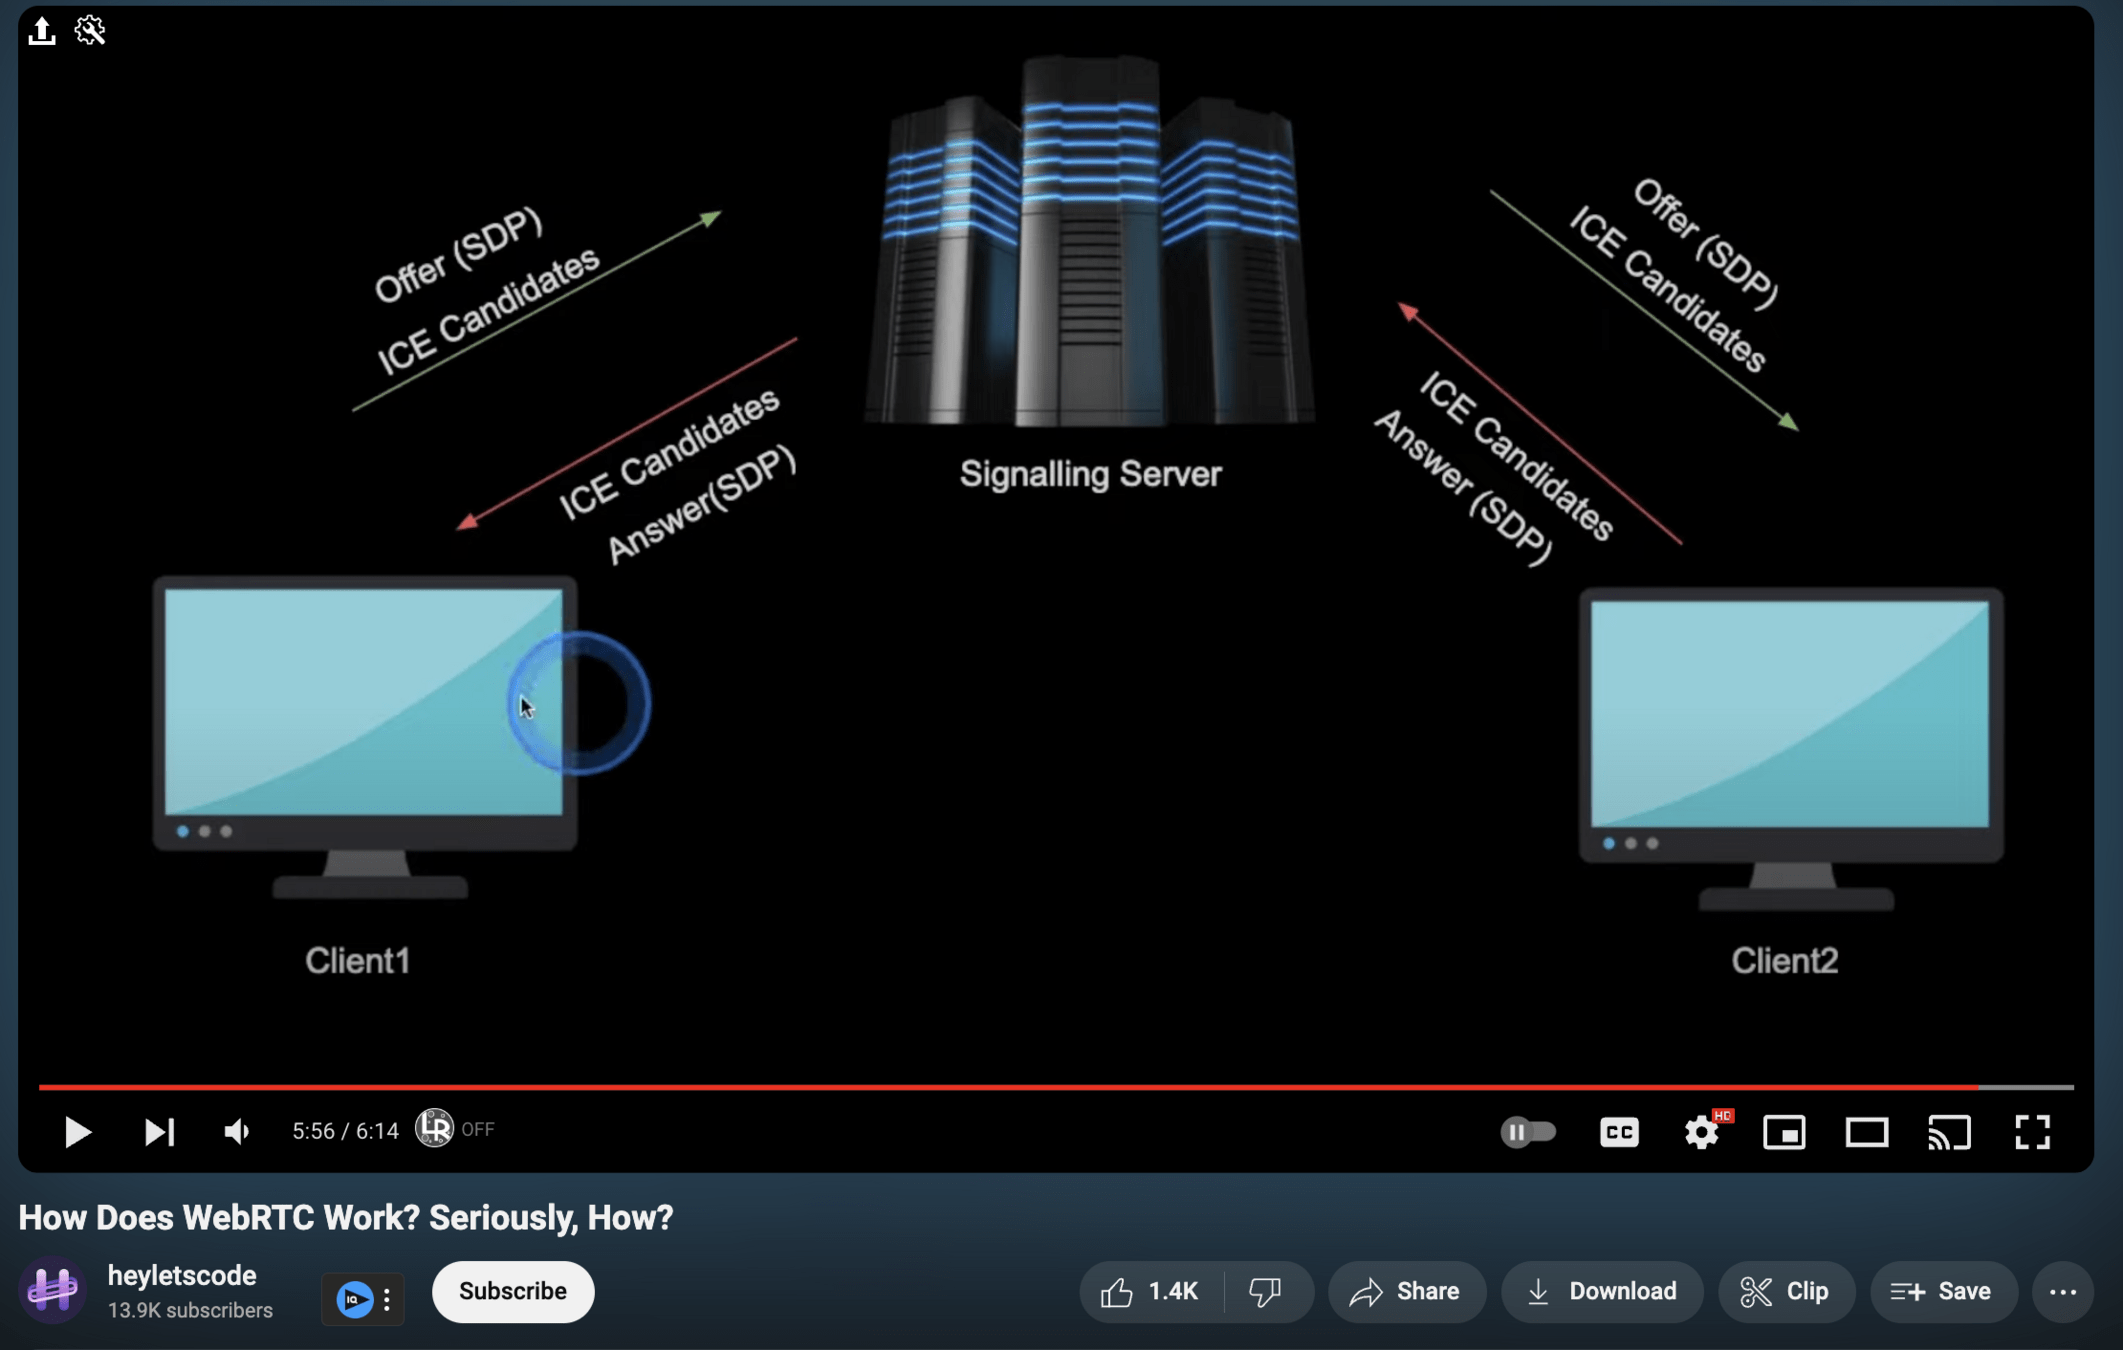Cast video to a TV
The height and width of the screenshot is (1350, 2123).
pos(1949,1132)
